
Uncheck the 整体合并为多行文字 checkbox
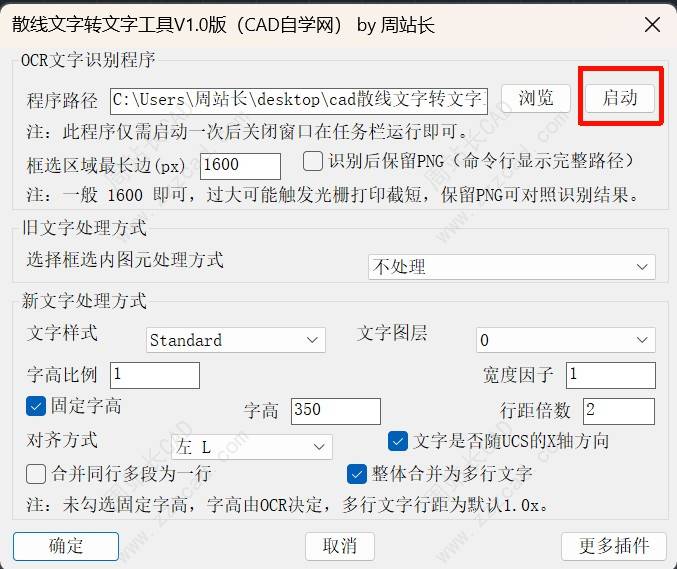click(x=357, y=474)
